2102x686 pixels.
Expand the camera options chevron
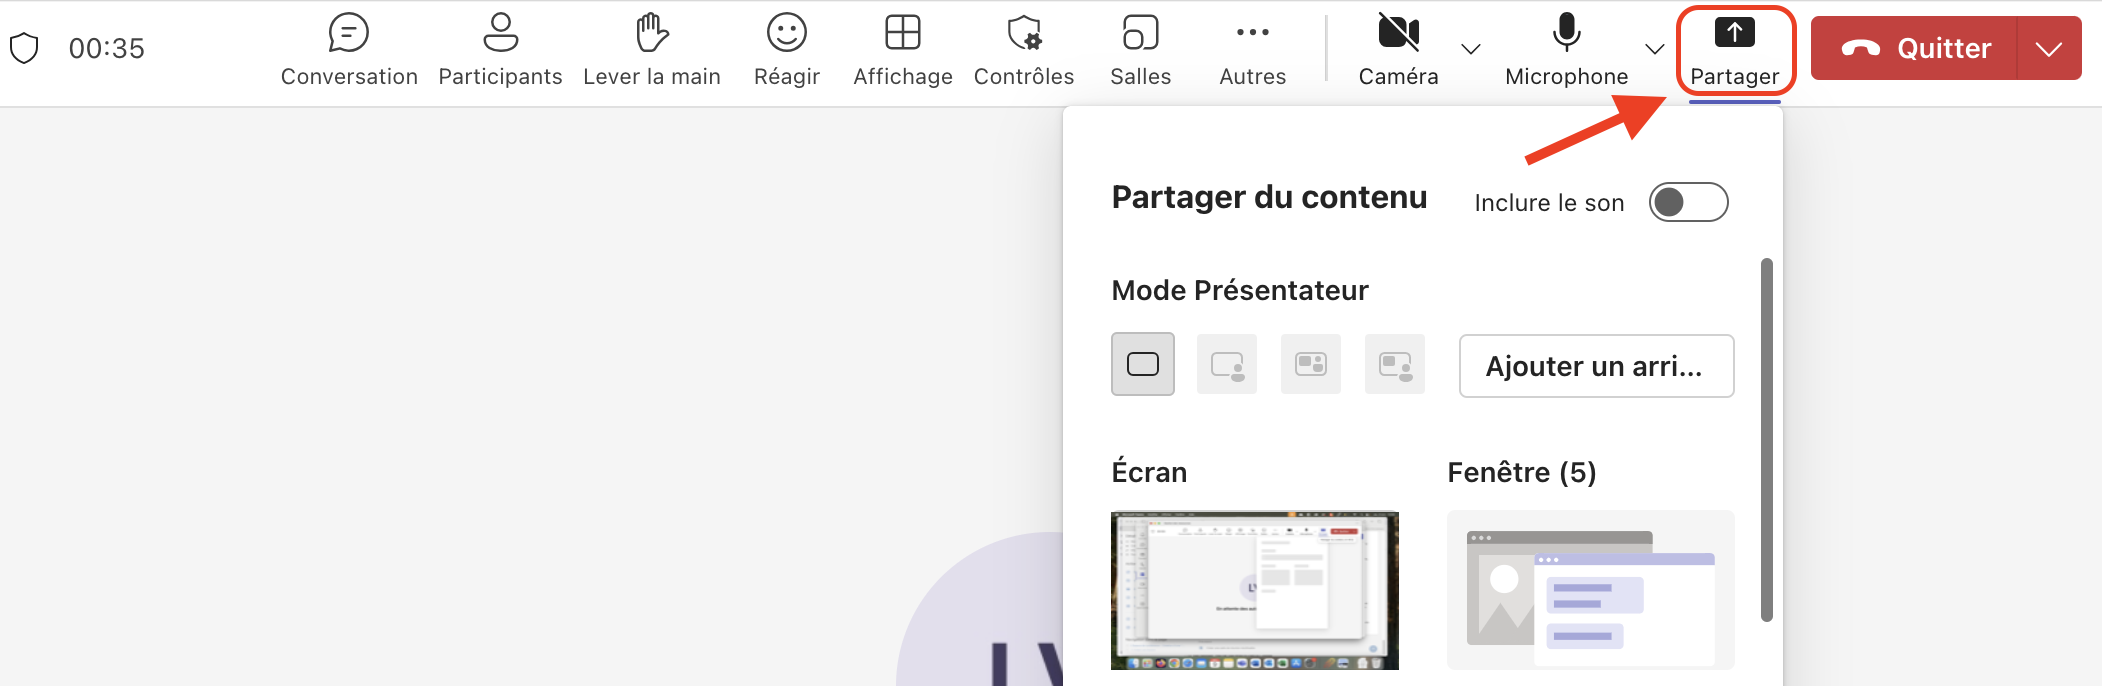(1471, 49)
